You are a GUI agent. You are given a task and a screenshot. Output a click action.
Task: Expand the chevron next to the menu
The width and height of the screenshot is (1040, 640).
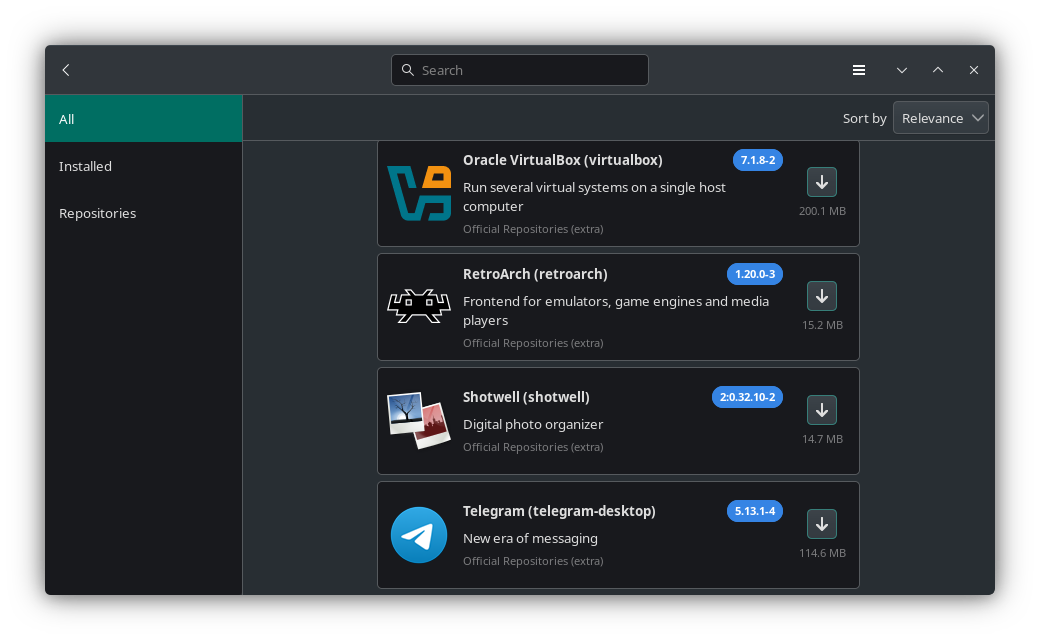902,70
